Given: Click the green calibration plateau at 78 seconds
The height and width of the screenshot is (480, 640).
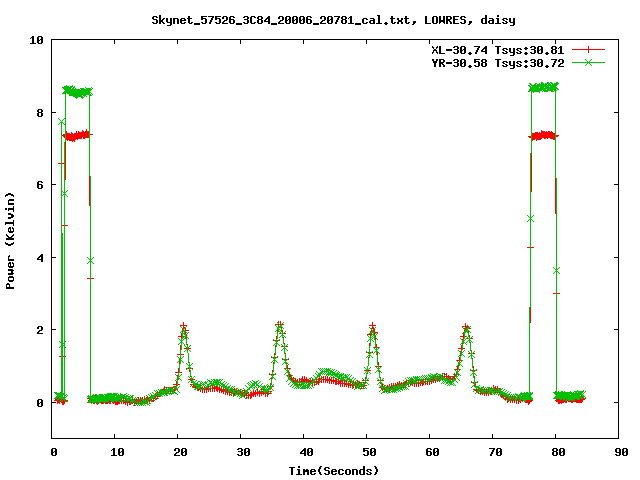Looking at the screenshot, I should (x=543, y=87).
